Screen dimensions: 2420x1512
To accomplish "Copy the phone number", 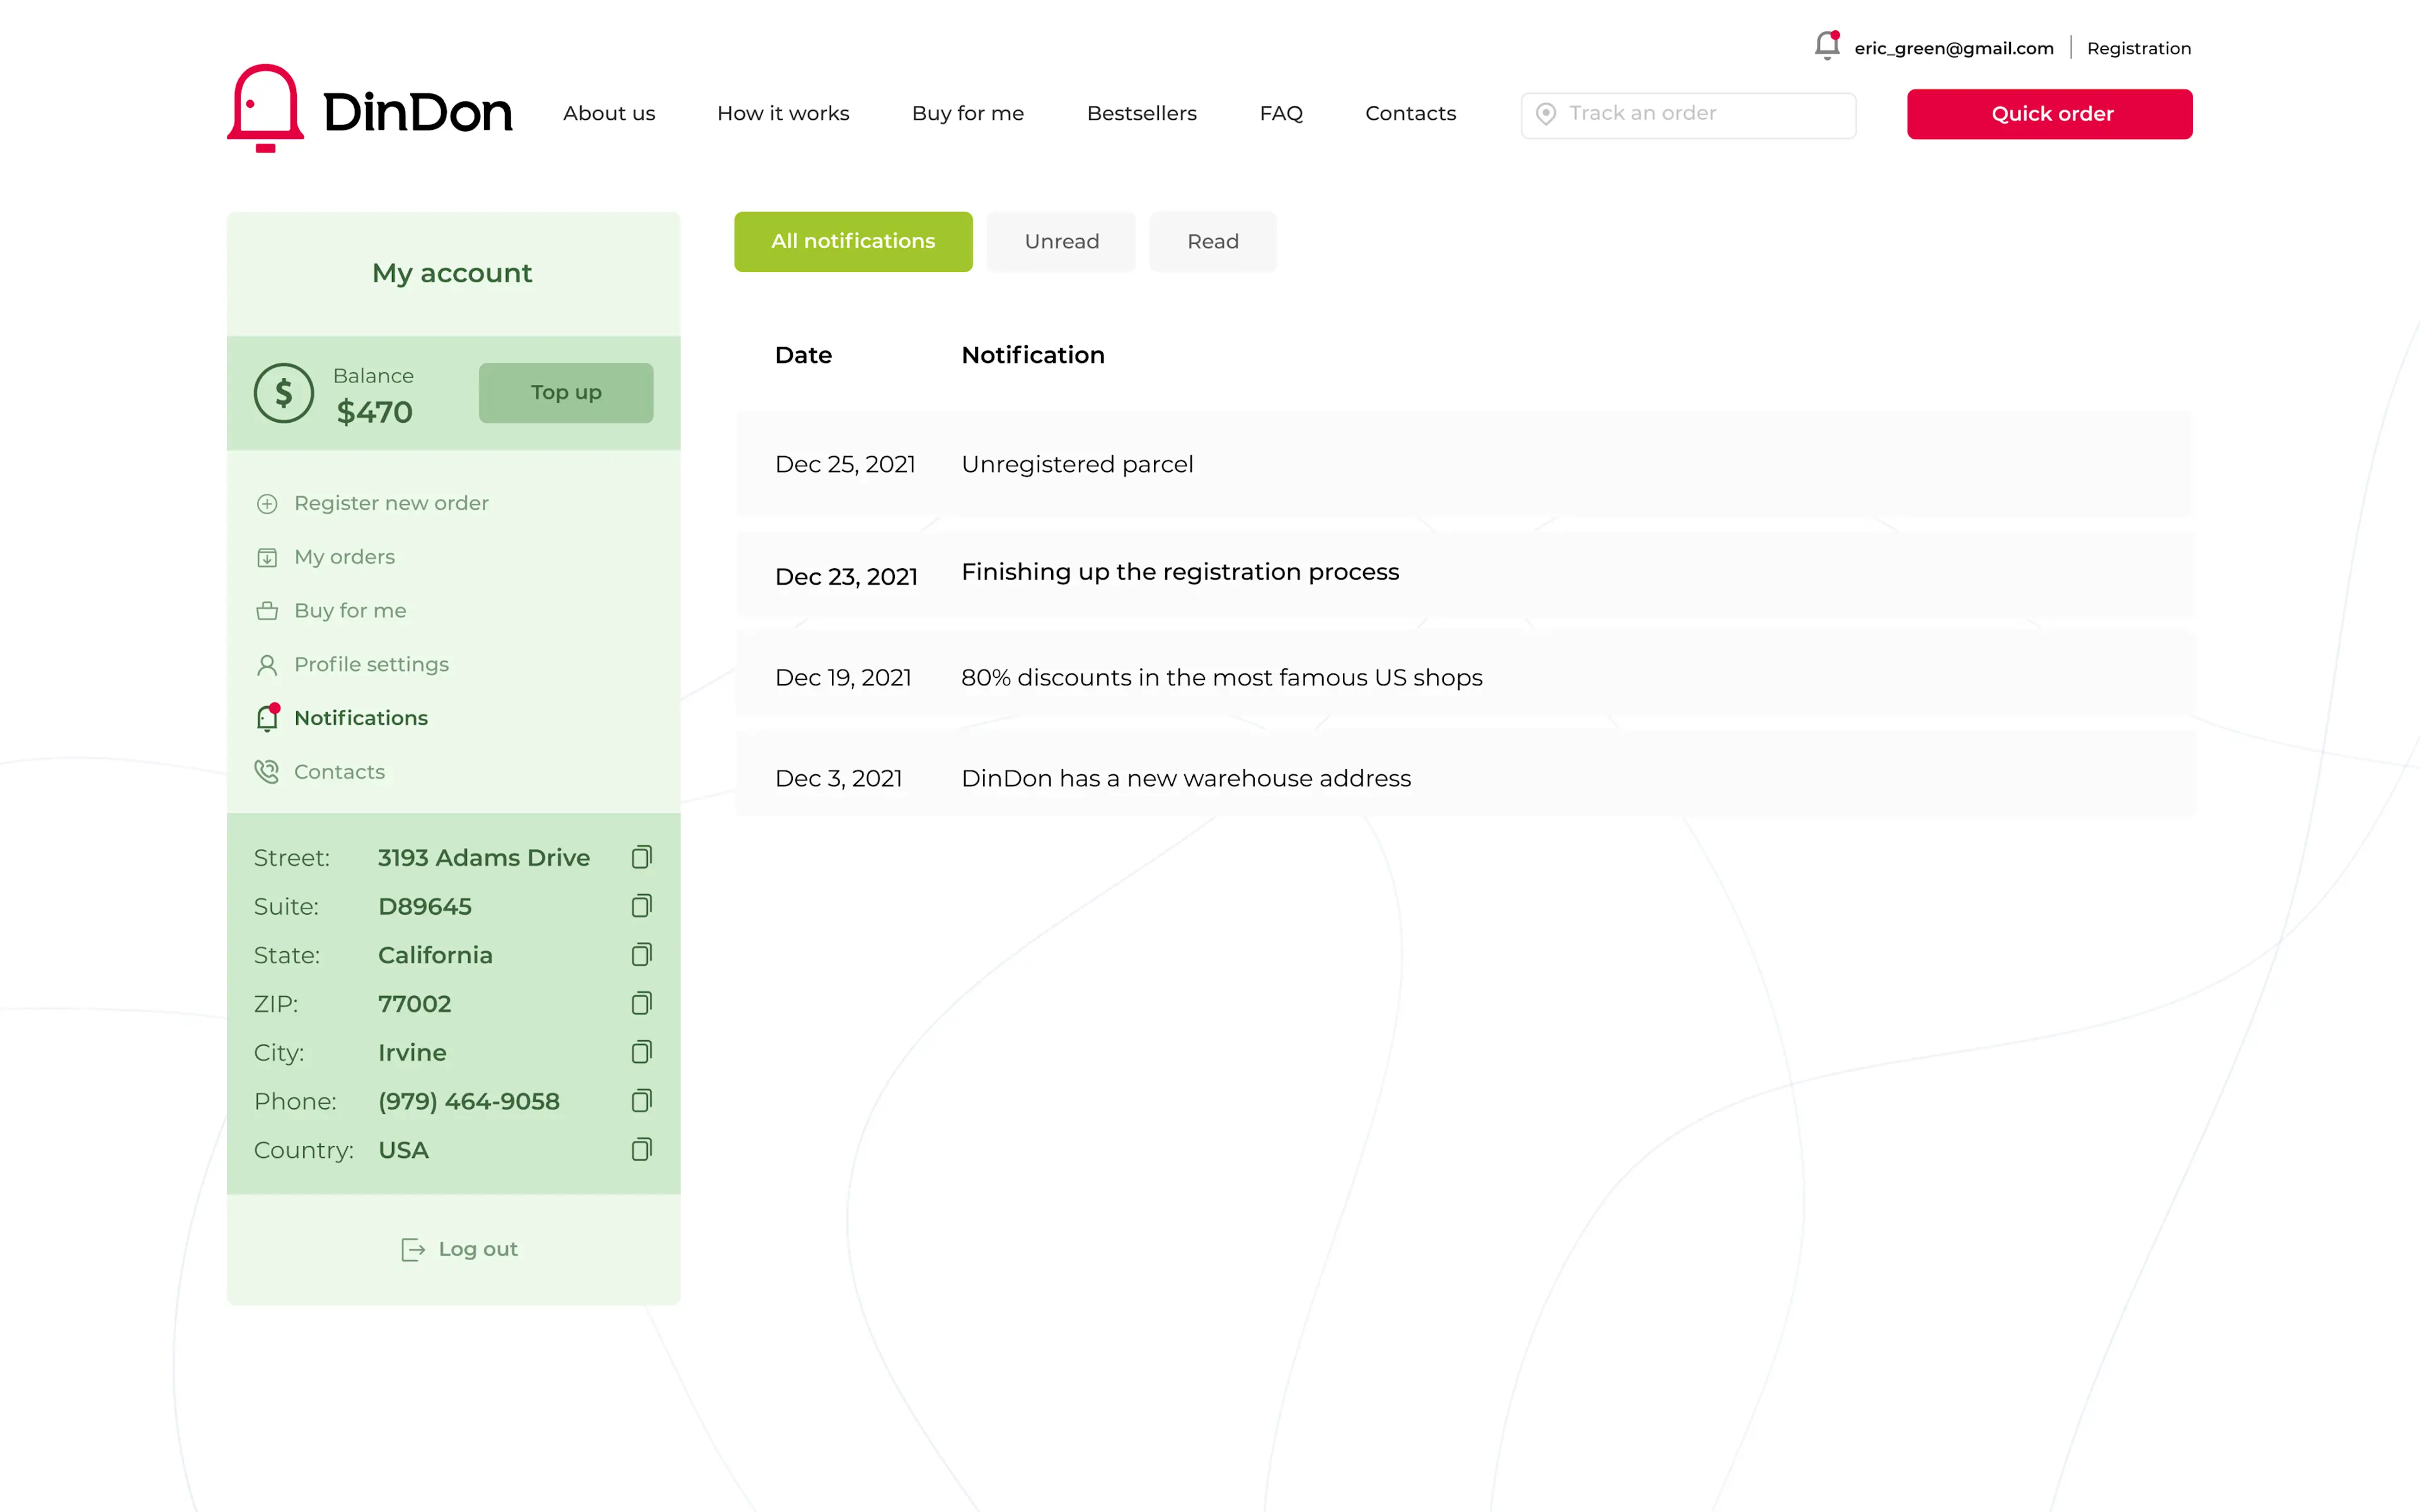I will (641, 1101).
